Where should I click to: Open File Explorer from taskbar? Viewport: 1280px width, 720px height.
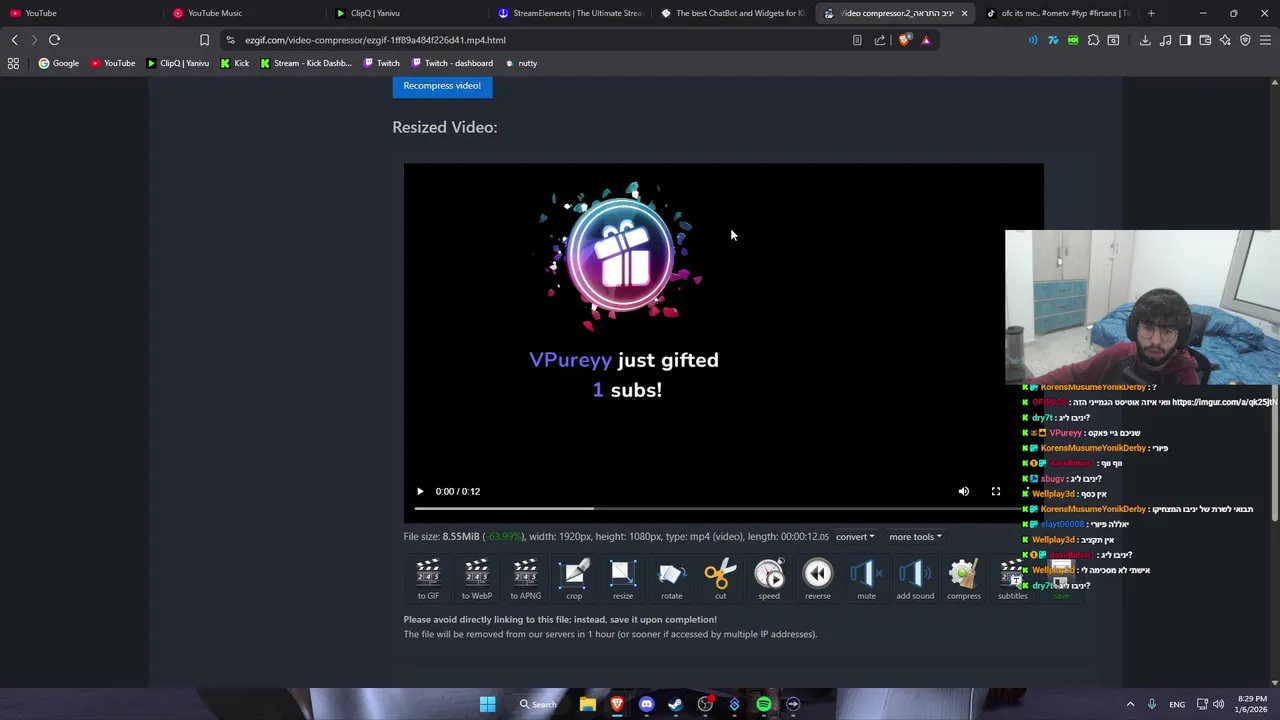click(x=588, y=704)
